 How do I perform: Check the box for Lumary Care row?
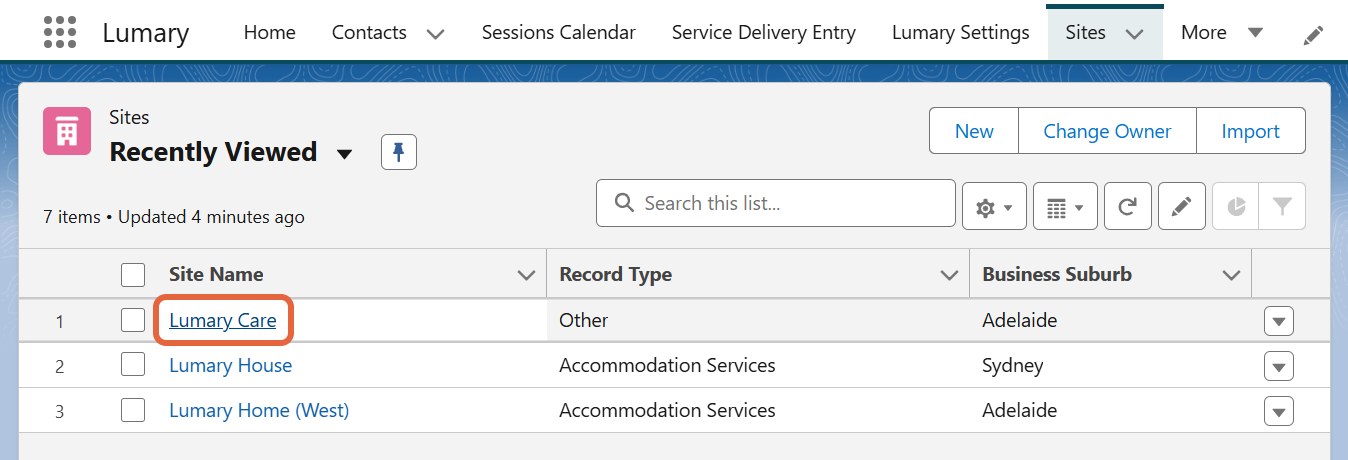(x=133, y=320)
